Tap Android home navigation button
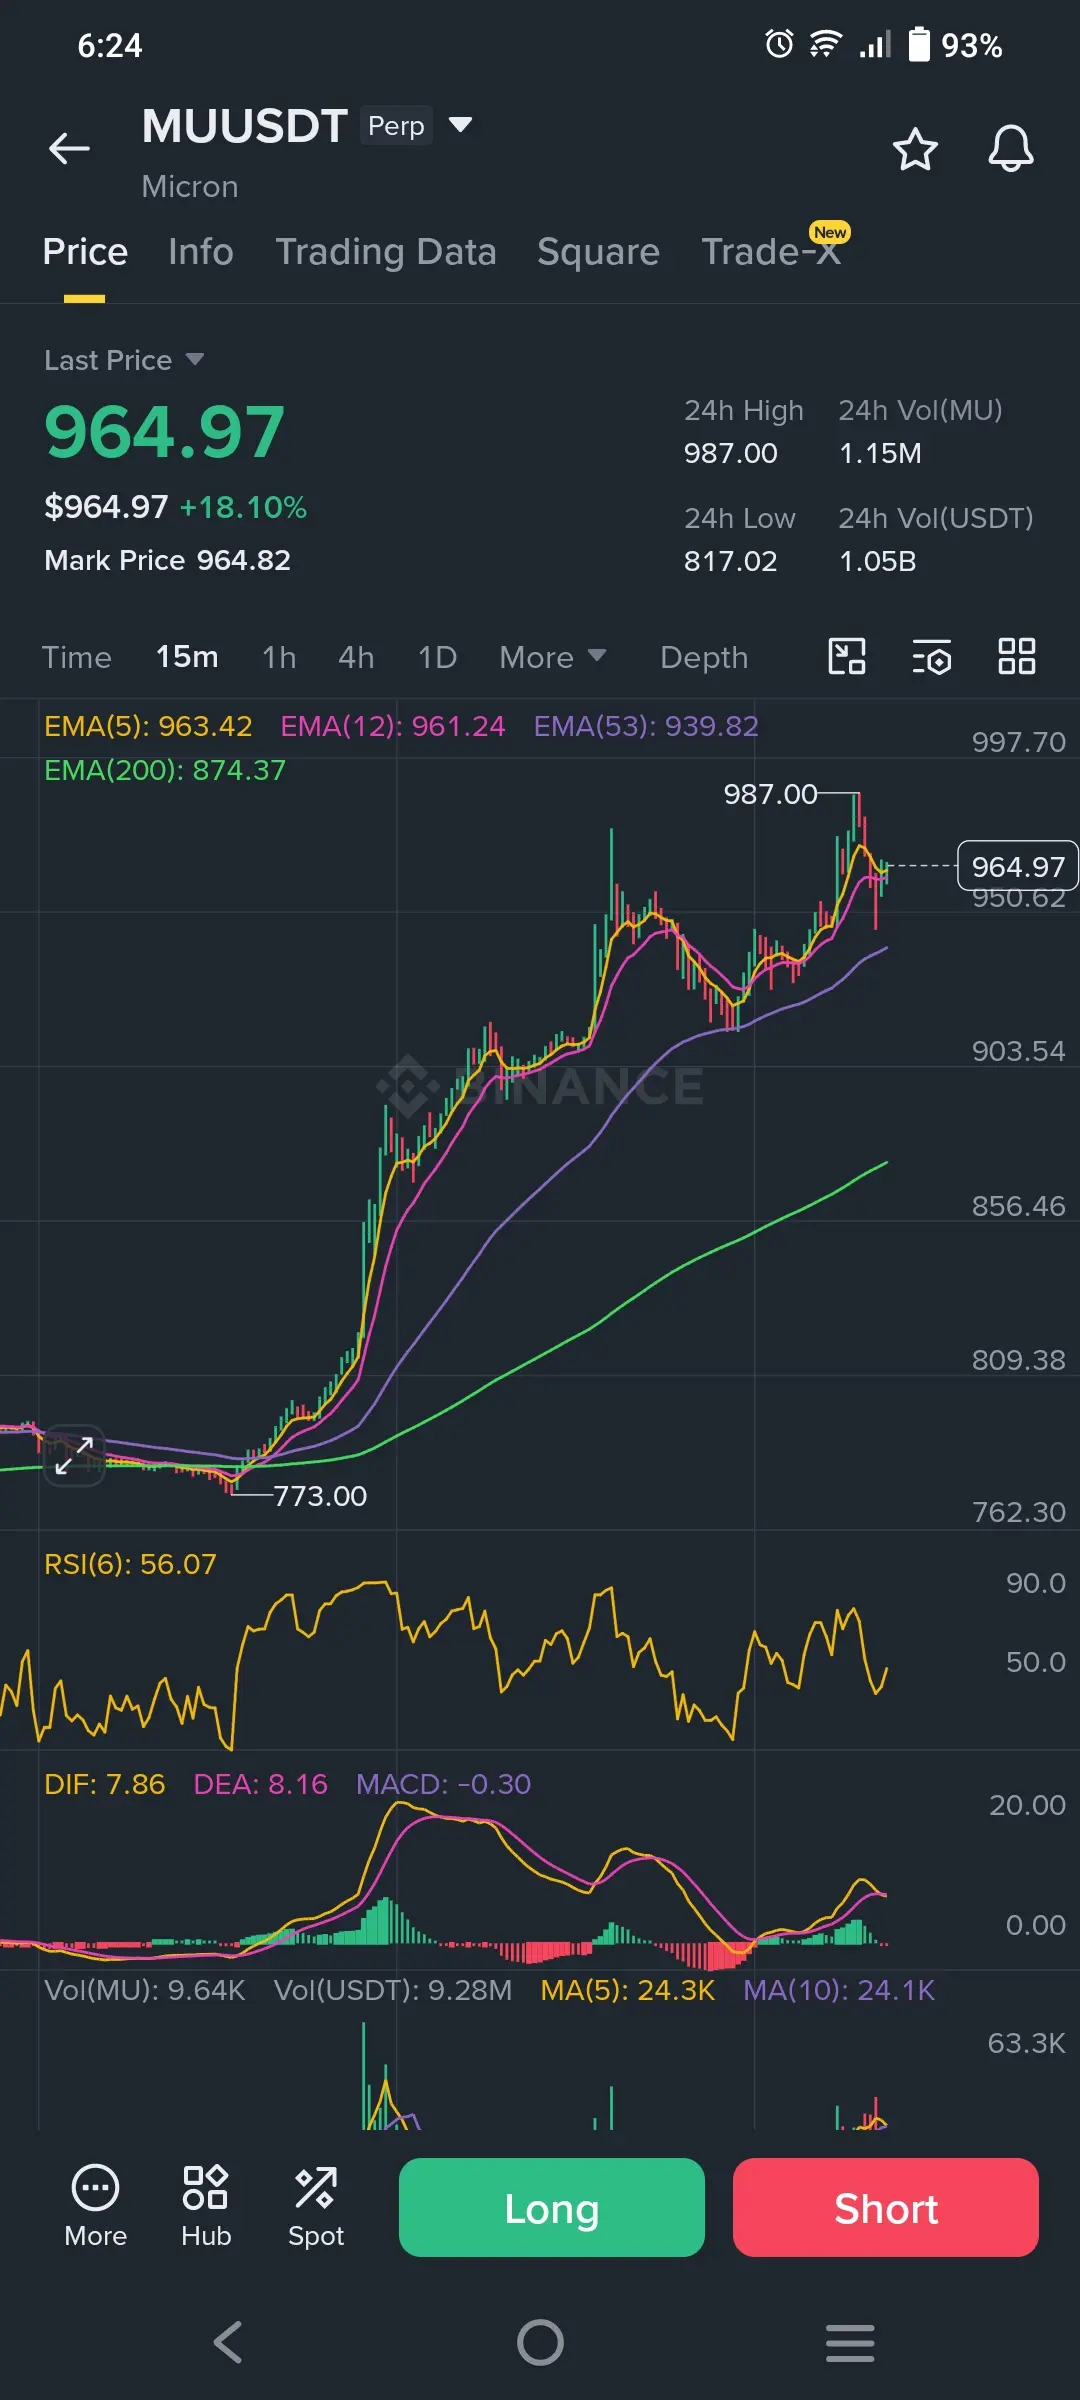The height and width of the screenshot is (2400, 1080). coord(540,2342)
